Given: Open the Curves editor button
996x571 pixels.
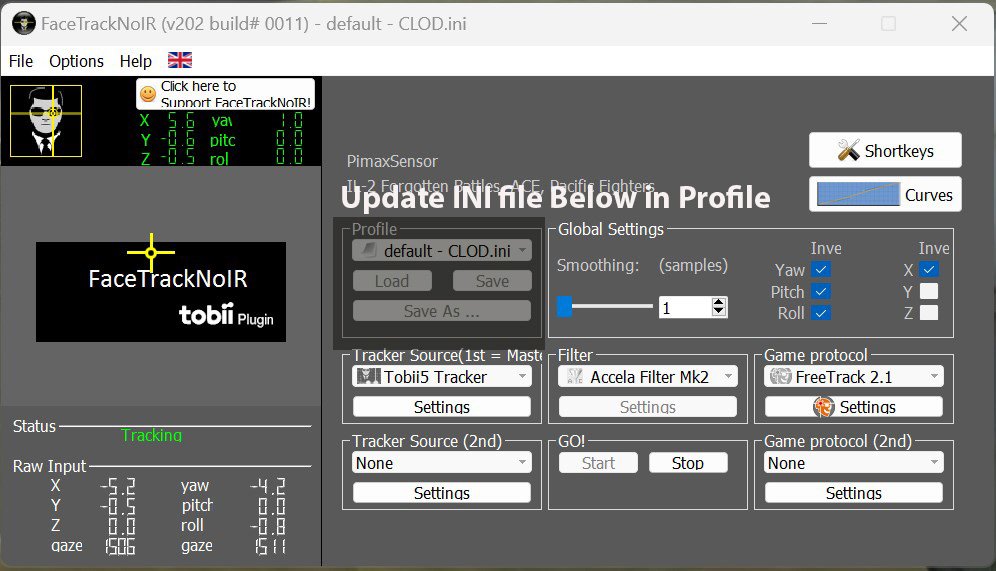Looking at the screenshot, I should pyautogui.click(x=885, y=194).
